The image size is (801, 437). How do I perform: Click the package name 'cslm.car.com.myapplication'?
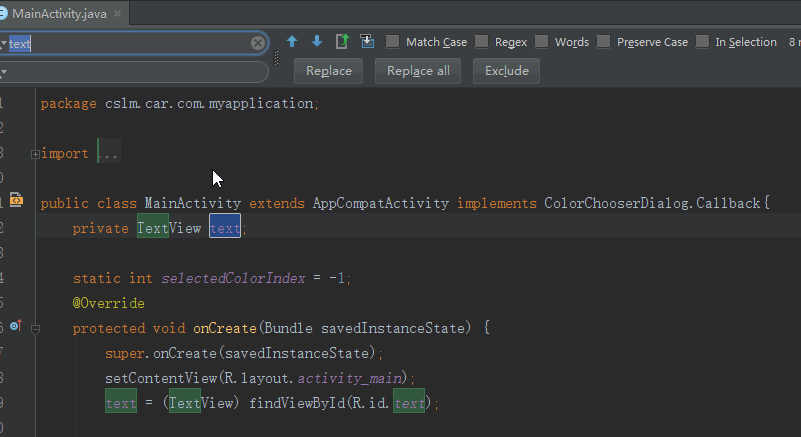pos(209,103)
